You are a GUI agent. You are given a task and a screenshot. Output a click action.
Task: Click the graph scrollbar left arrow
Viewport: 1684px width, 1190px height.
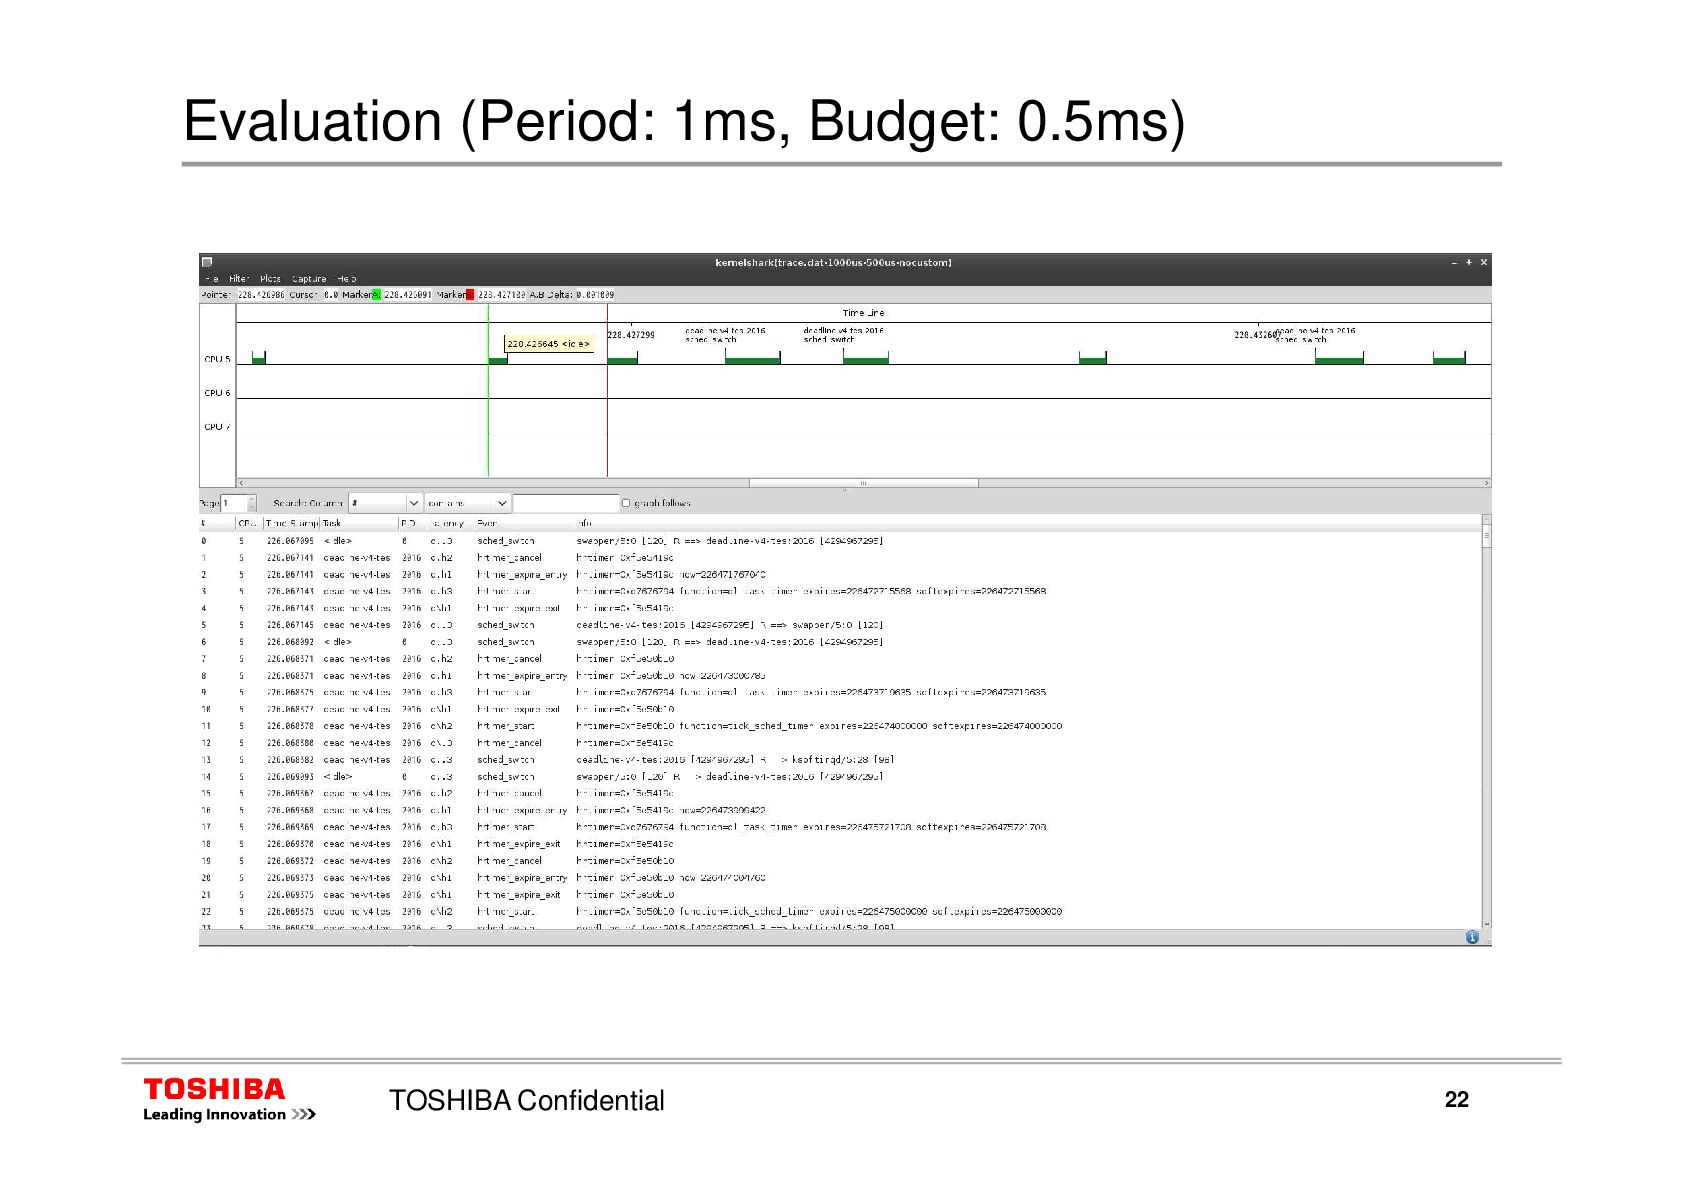click(x=241, y=483)
